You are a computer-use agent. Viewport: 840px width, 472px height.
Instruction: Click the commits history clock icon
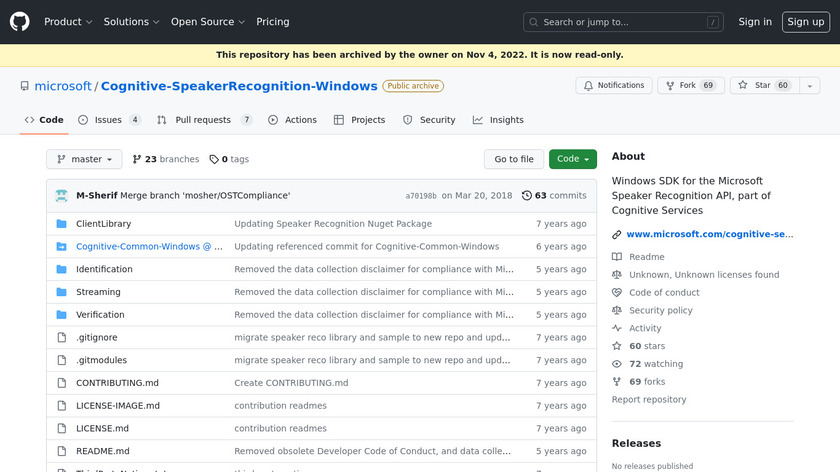pos(527,196)
